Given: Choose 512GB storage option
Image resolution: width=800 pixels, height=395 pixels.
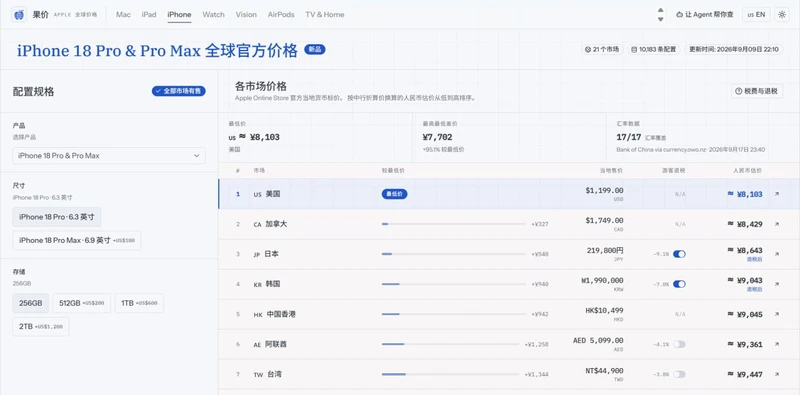Looking at the screenshot, I should (82, 303).
